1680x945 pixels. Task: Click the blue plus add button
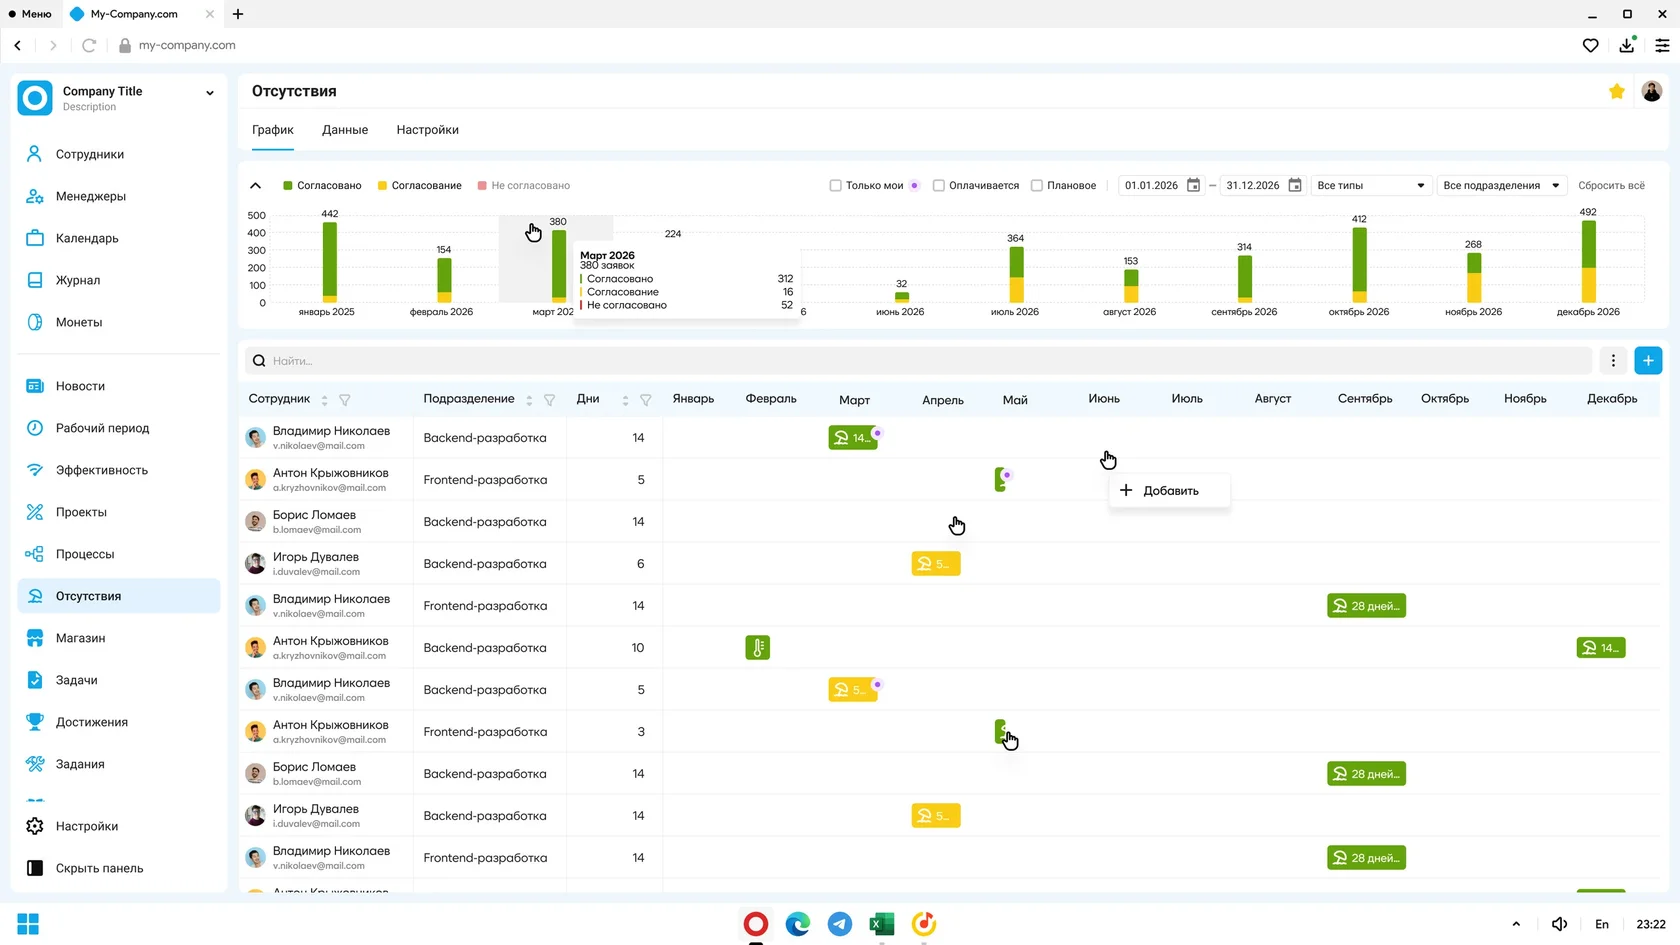[x=1648, y=361]
